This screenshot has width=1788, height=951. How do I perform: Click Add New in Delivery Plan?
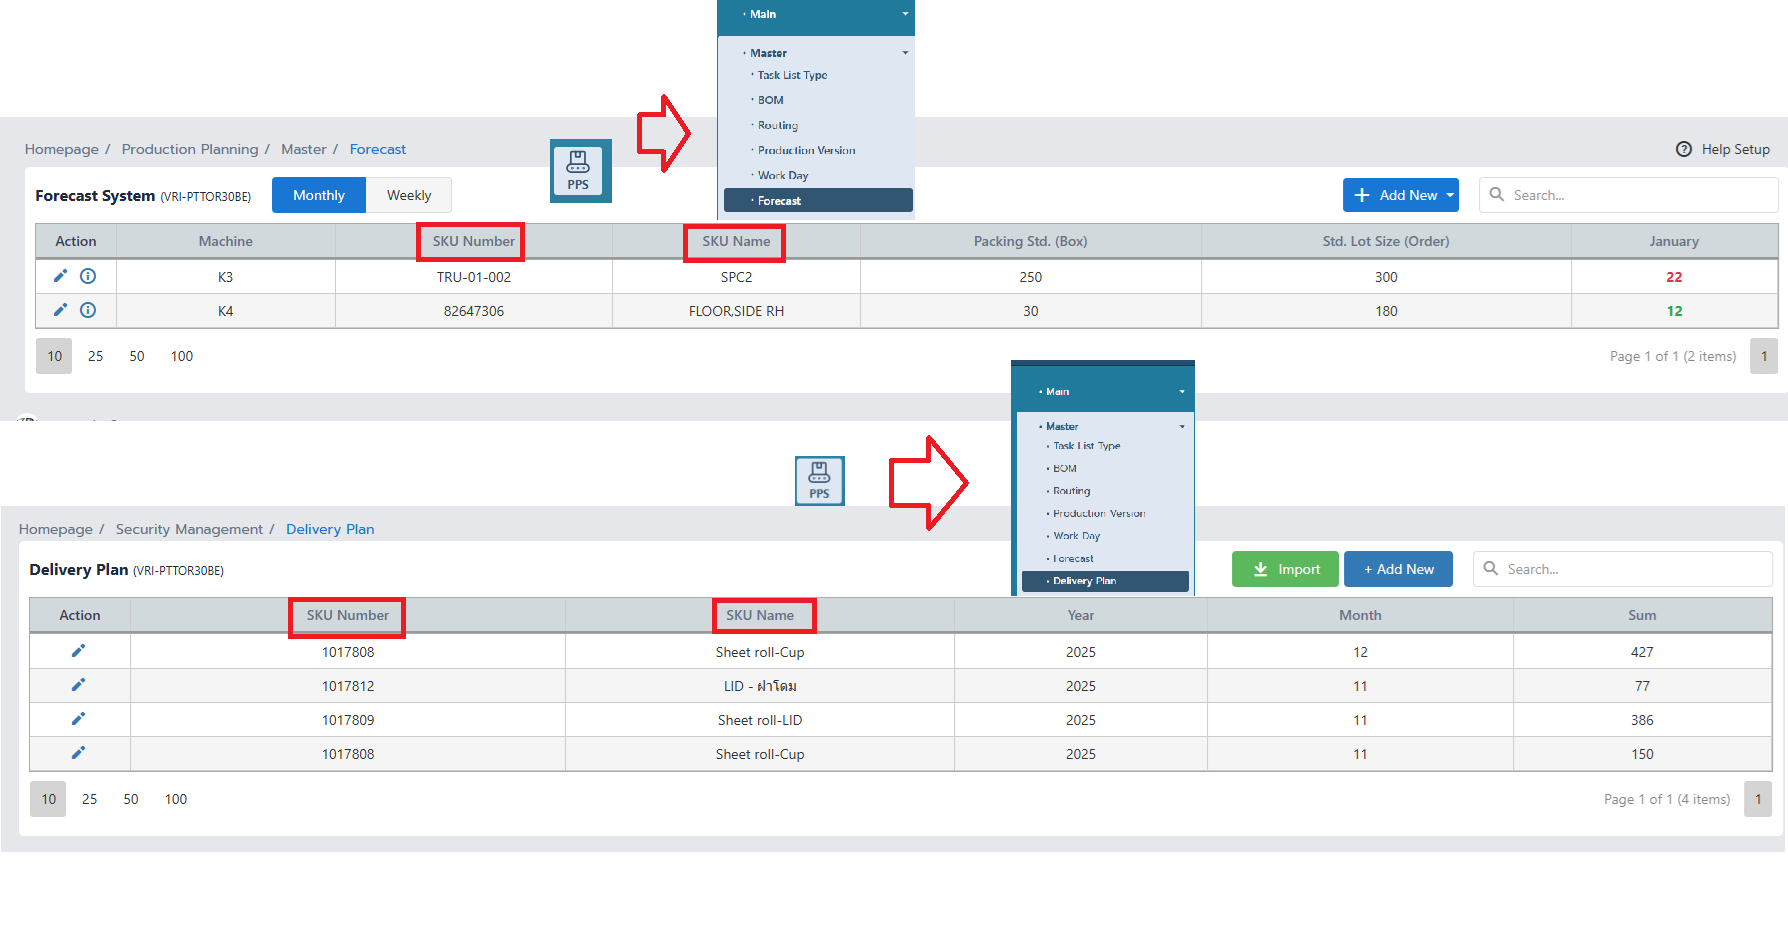1398,569
